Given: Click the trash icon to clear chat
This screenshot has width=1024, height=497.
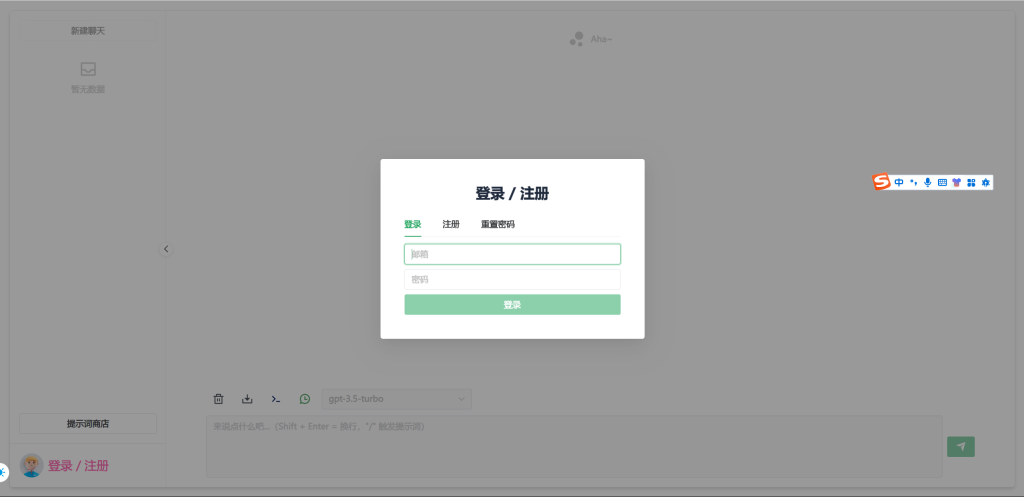Looking at the screenshot, I should (219, 399).
